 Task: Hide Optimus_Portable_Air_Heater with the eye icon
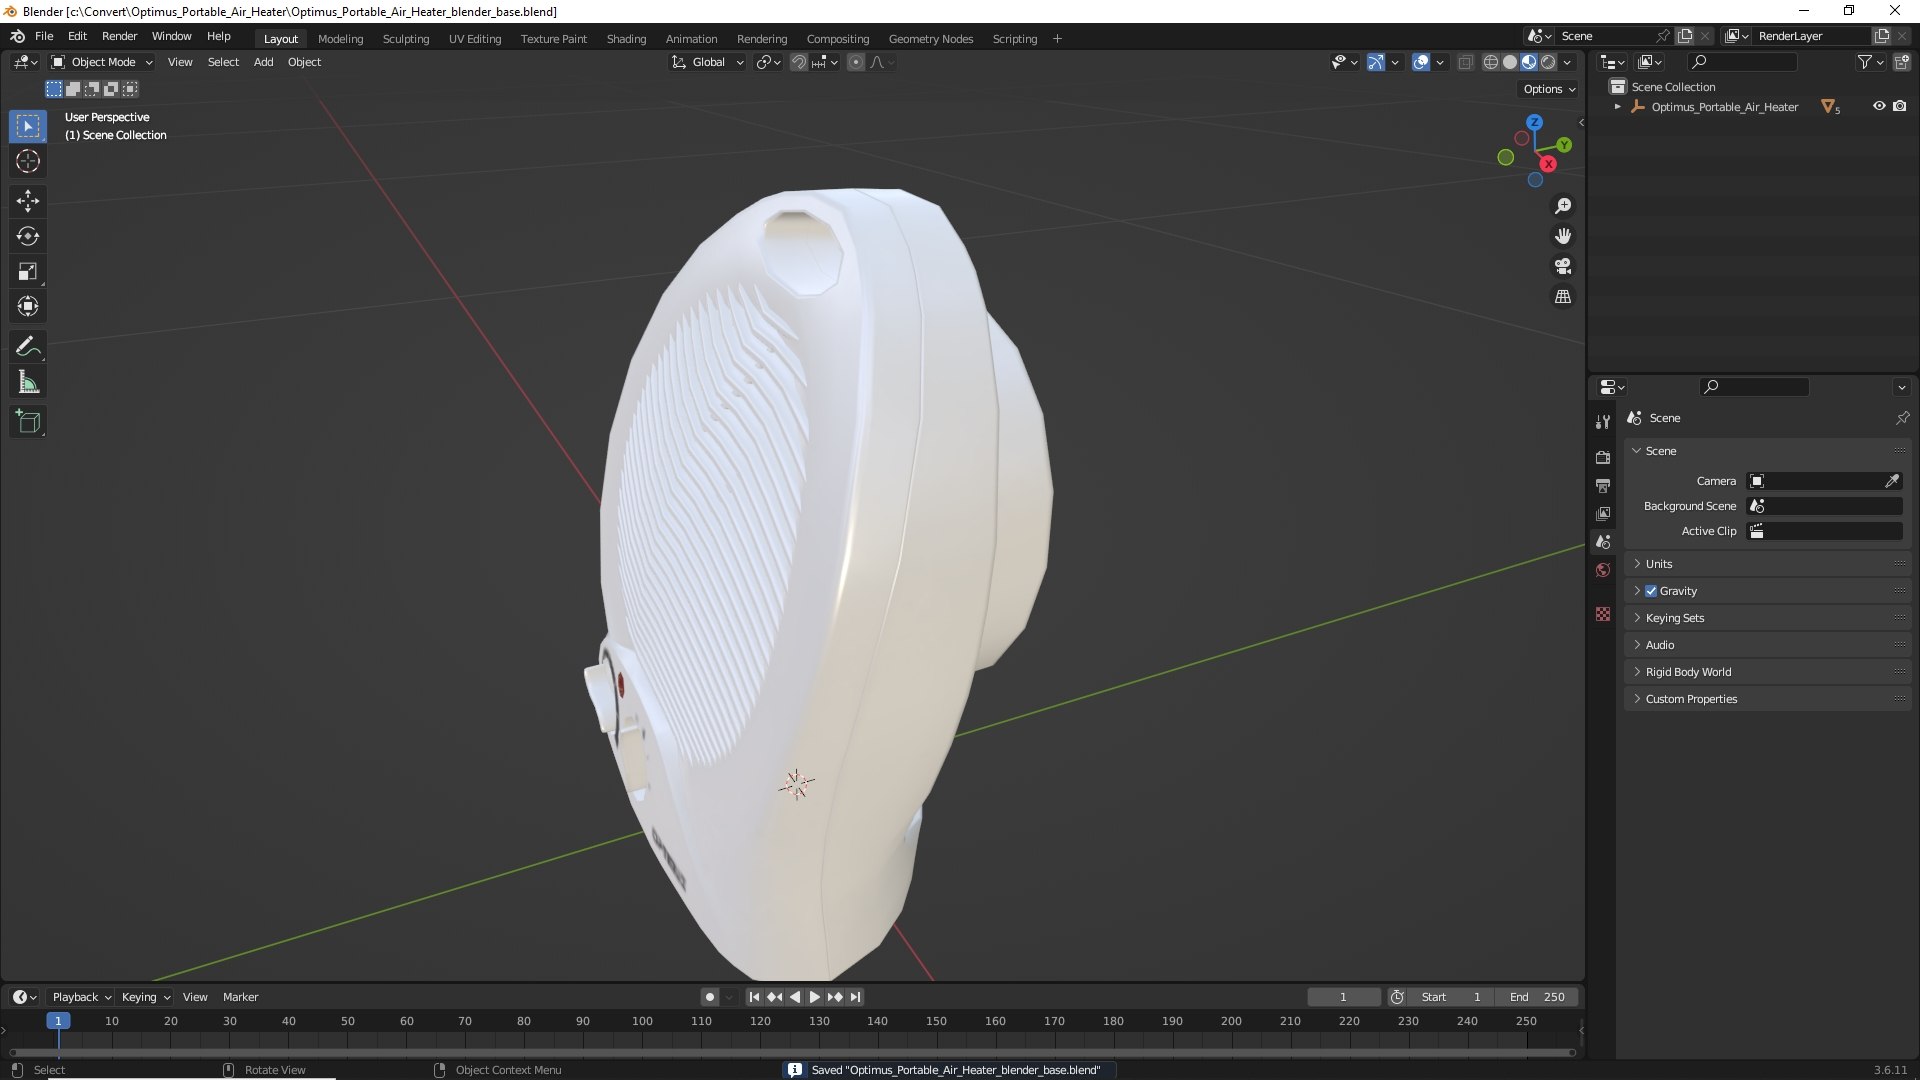(x=1879, y=106)
